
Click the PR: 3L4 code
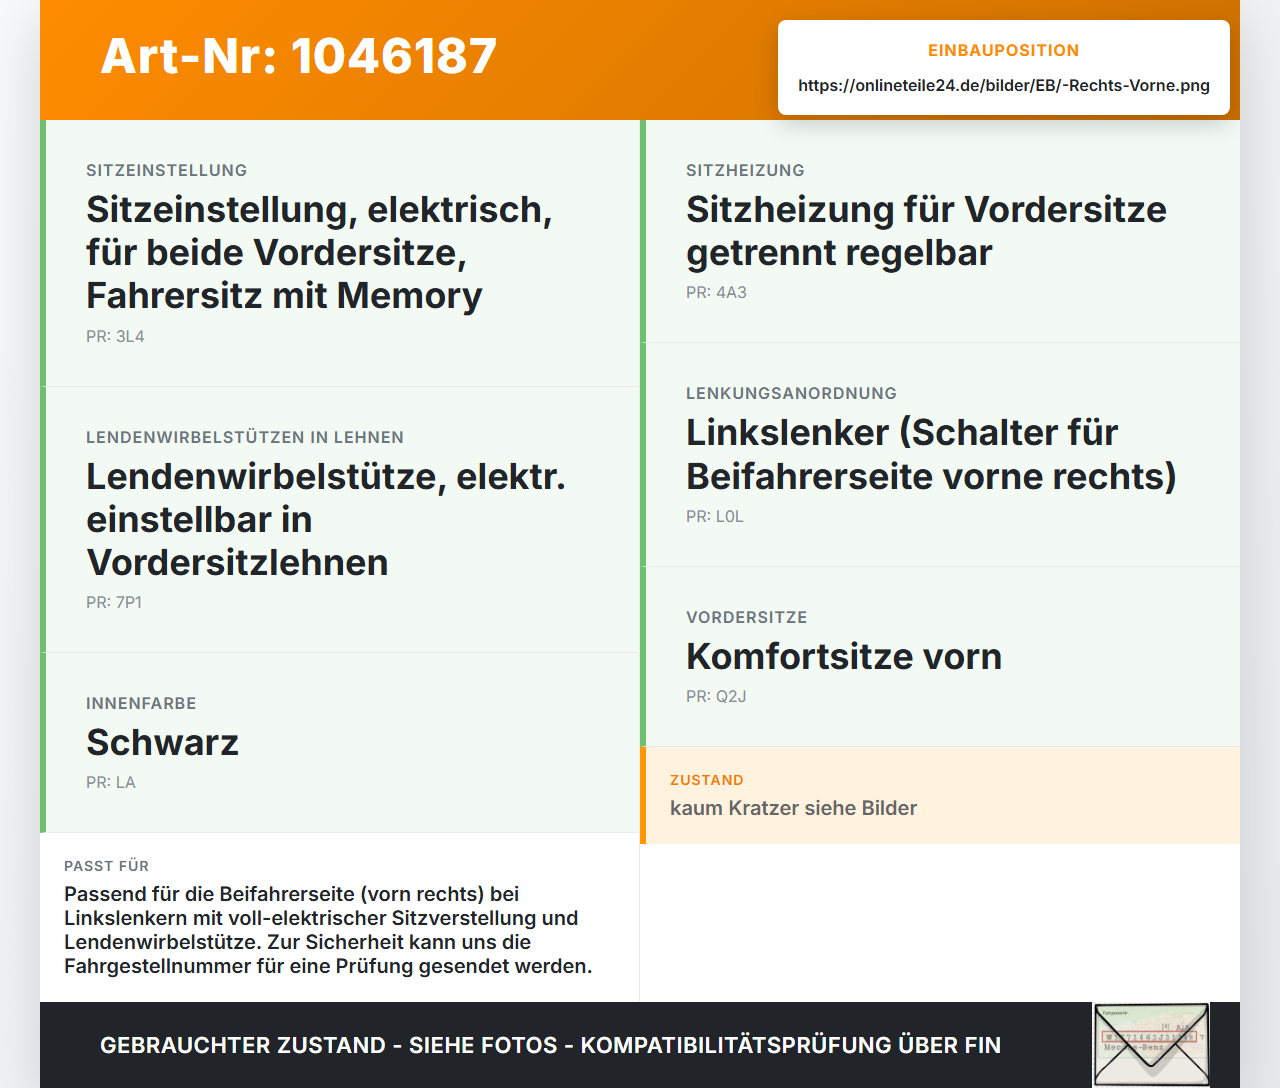(115, 336)
